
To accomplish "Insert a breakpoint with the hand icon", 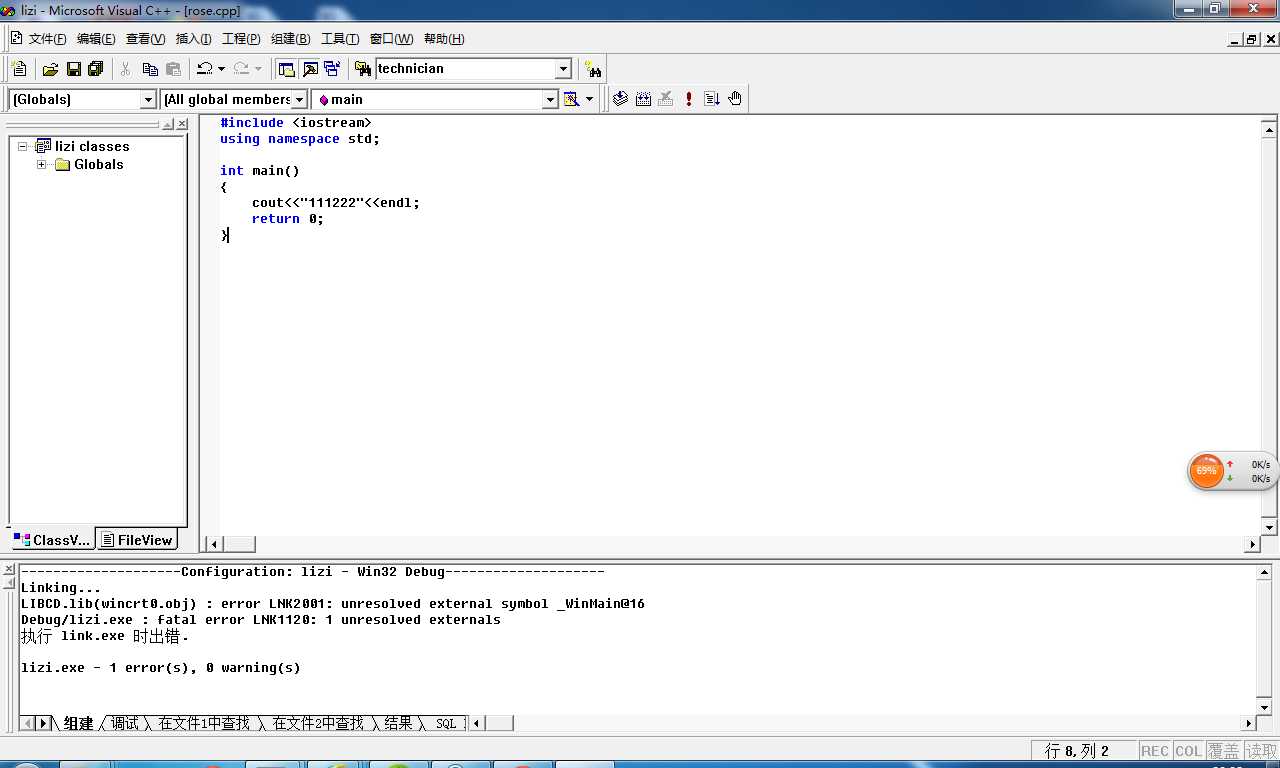I will 735,99.
